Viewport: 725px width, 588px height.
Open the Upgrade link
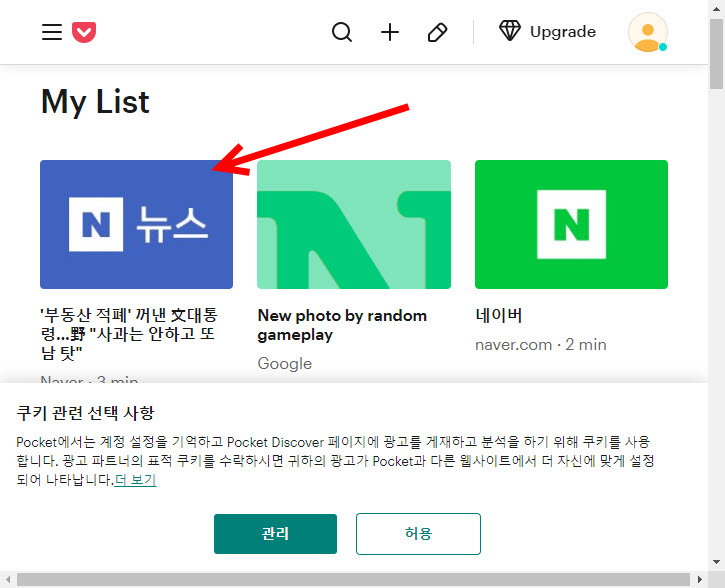click(563, 31)
